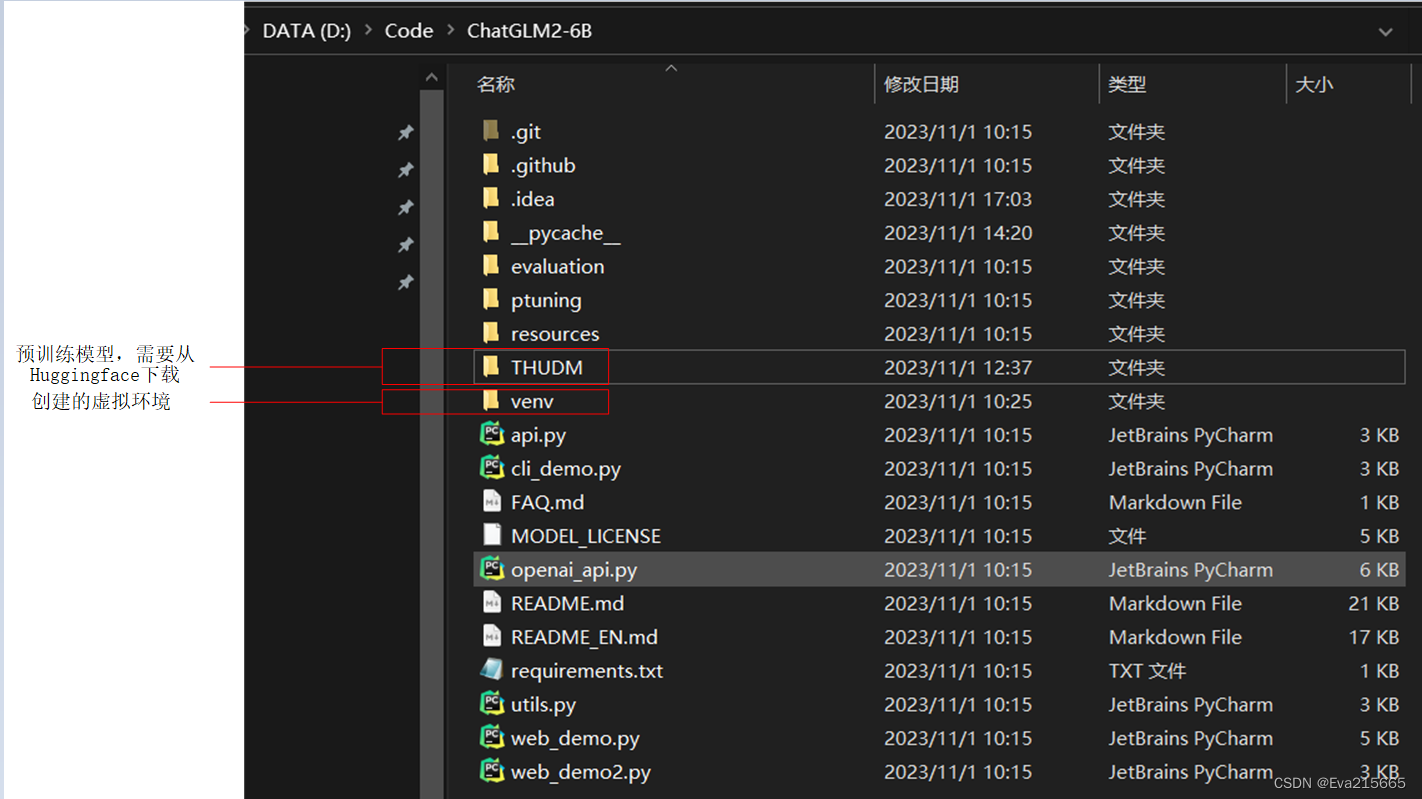
Task: Click the THUDM folder name
Action: tap(546, 367)
